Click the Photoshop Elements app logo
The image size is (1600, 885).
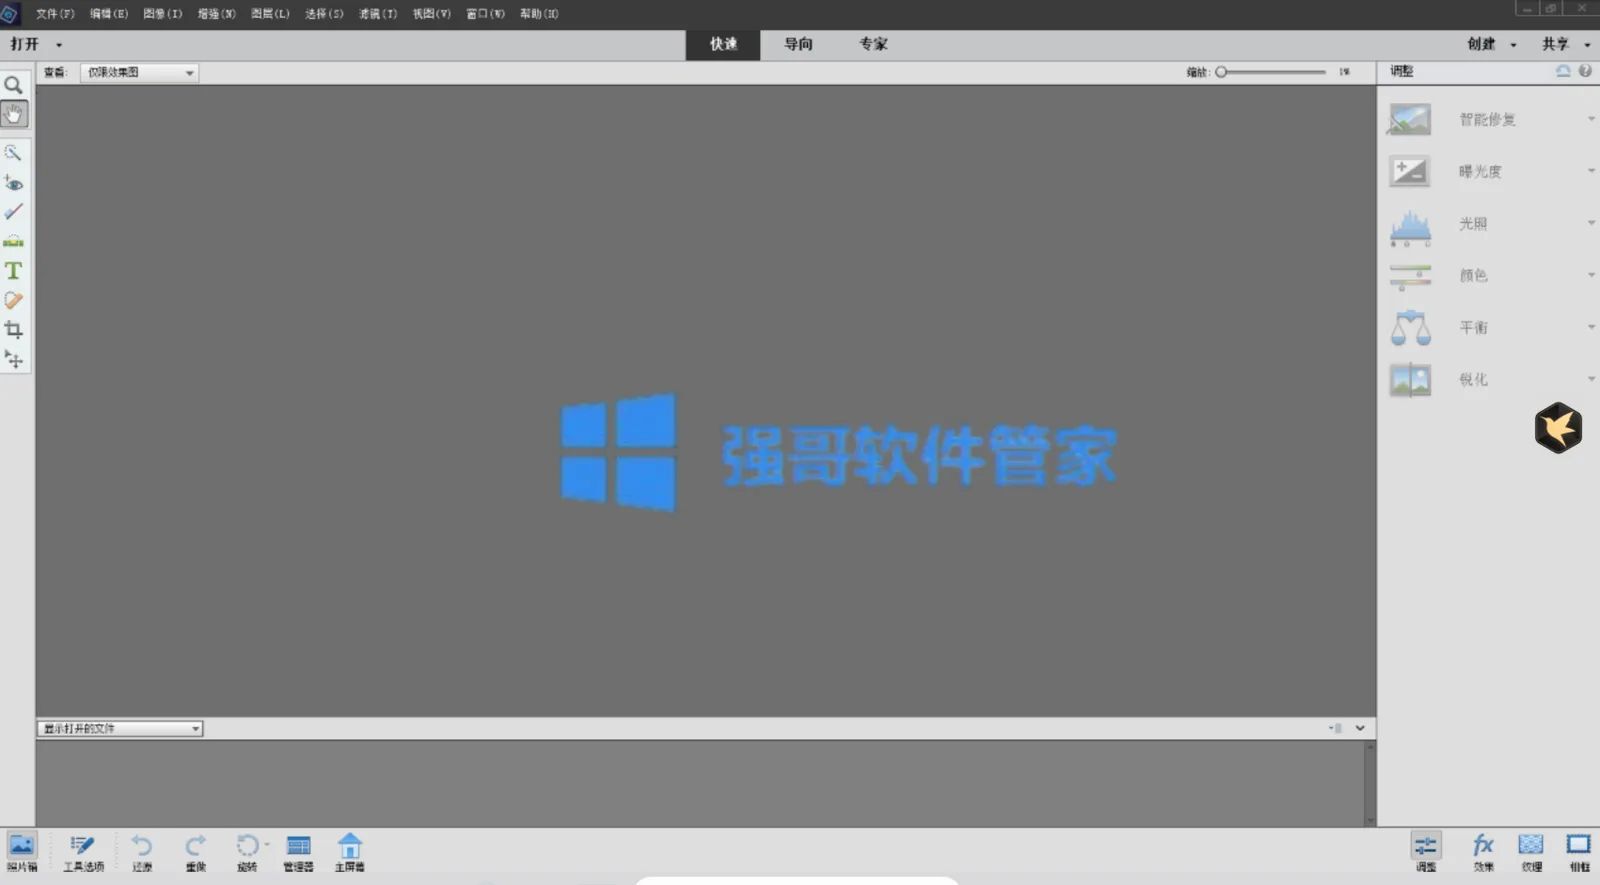click(10, 14)
